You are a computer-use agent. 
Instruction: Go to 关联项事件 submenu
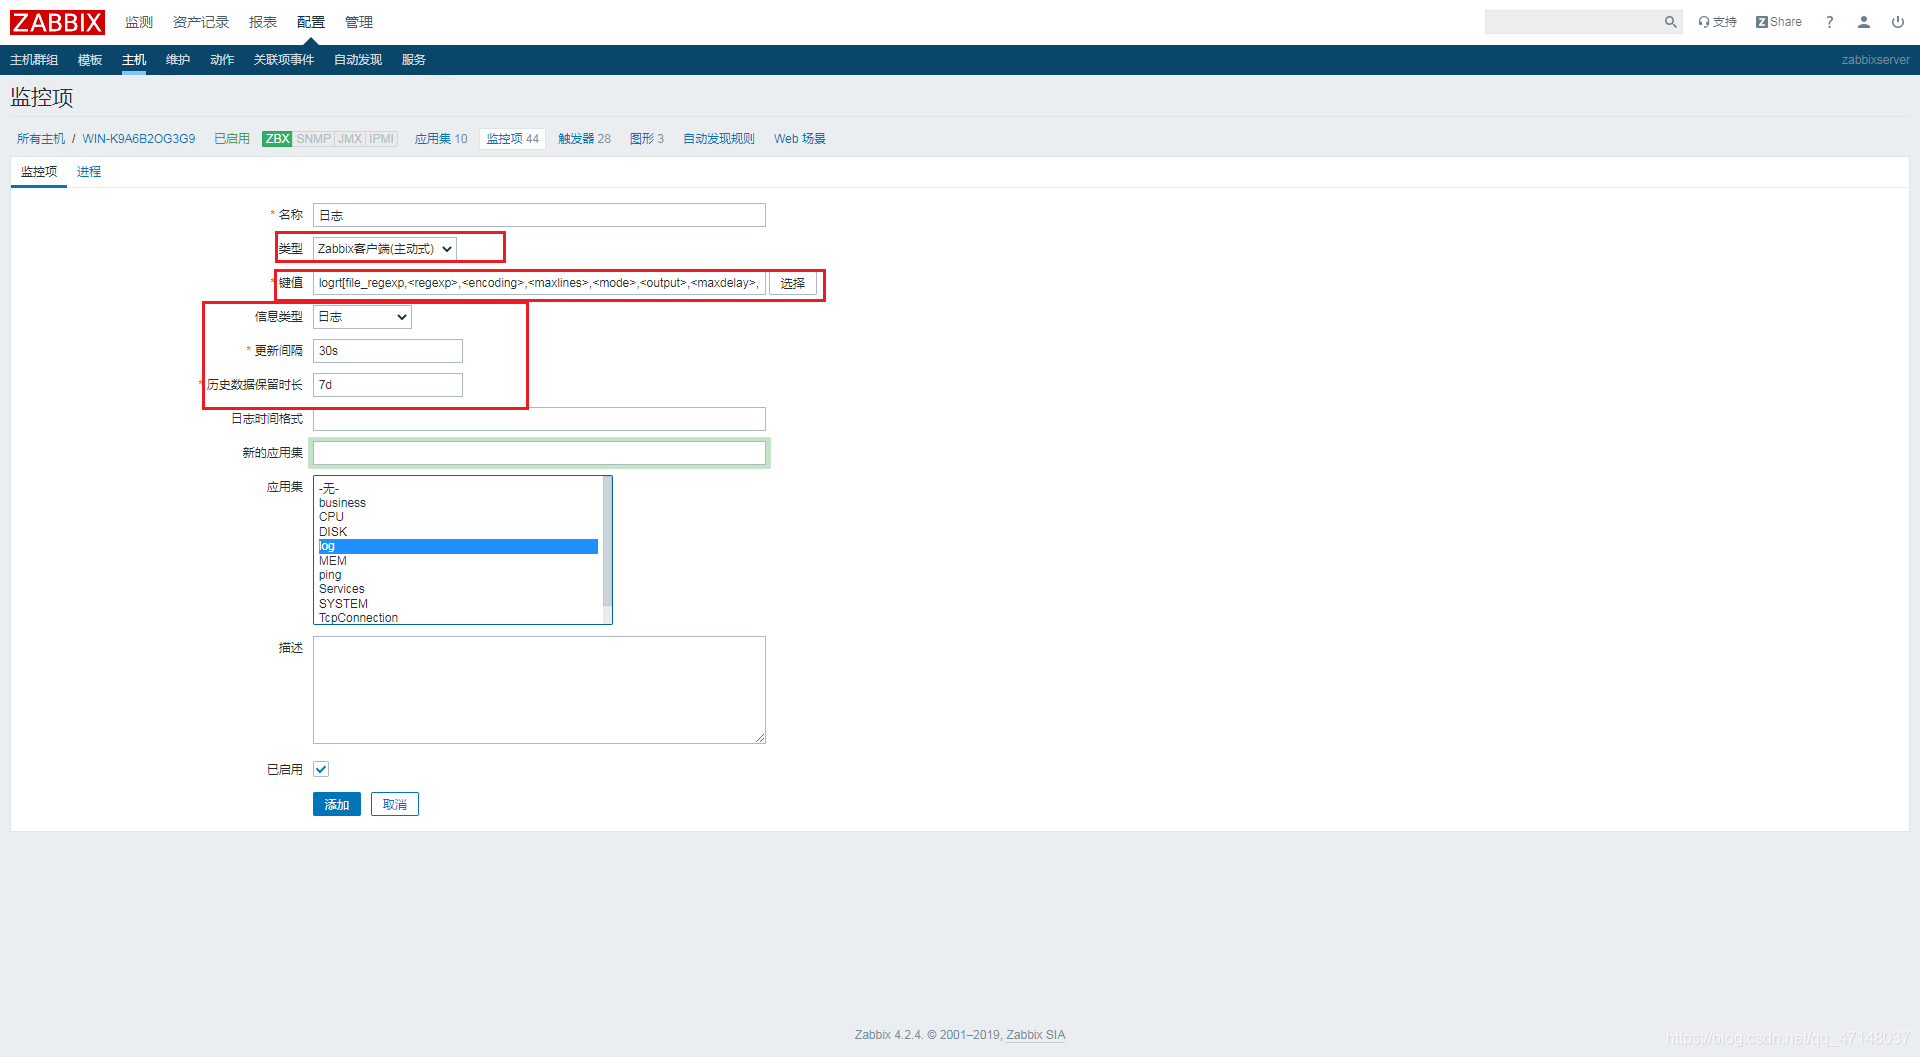[x=284, y=60]
